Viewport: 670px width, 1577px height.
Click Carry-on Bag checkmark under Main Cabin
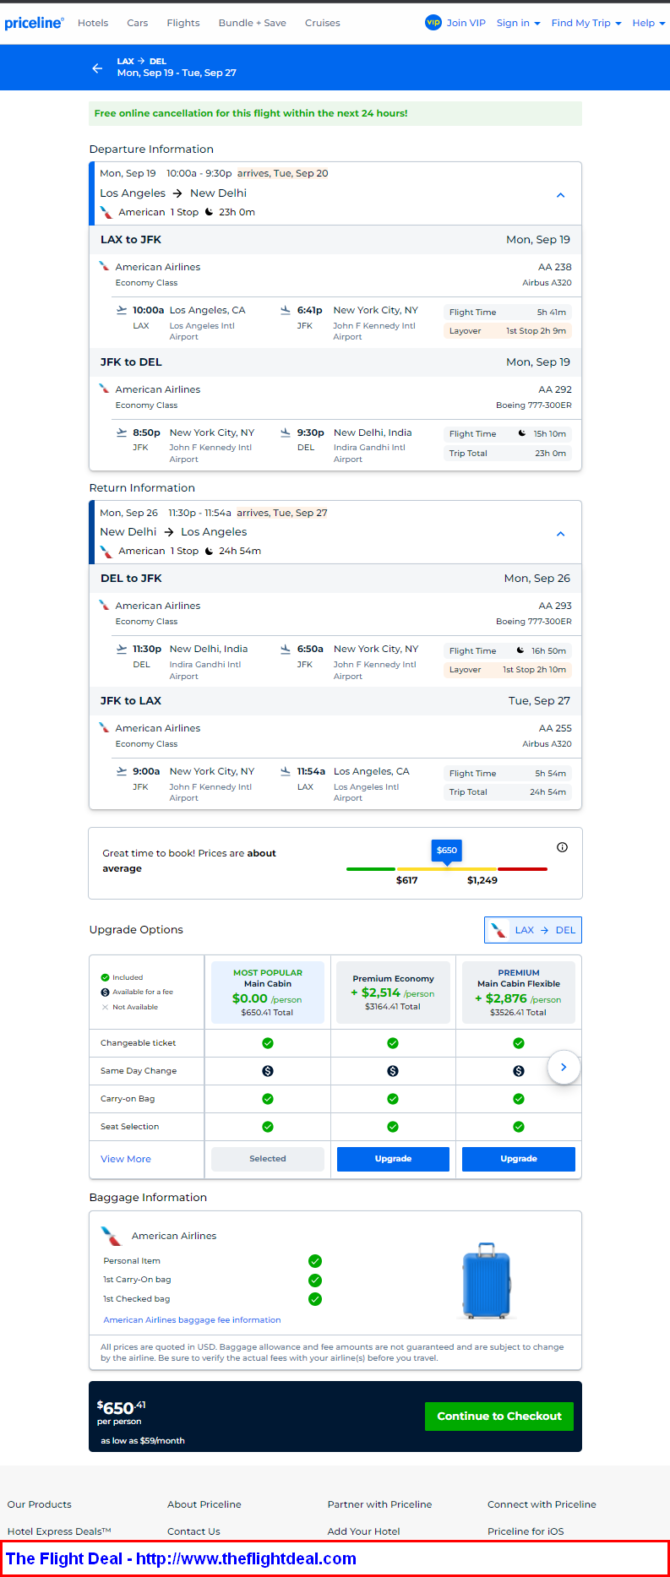tap(268, 1099)
